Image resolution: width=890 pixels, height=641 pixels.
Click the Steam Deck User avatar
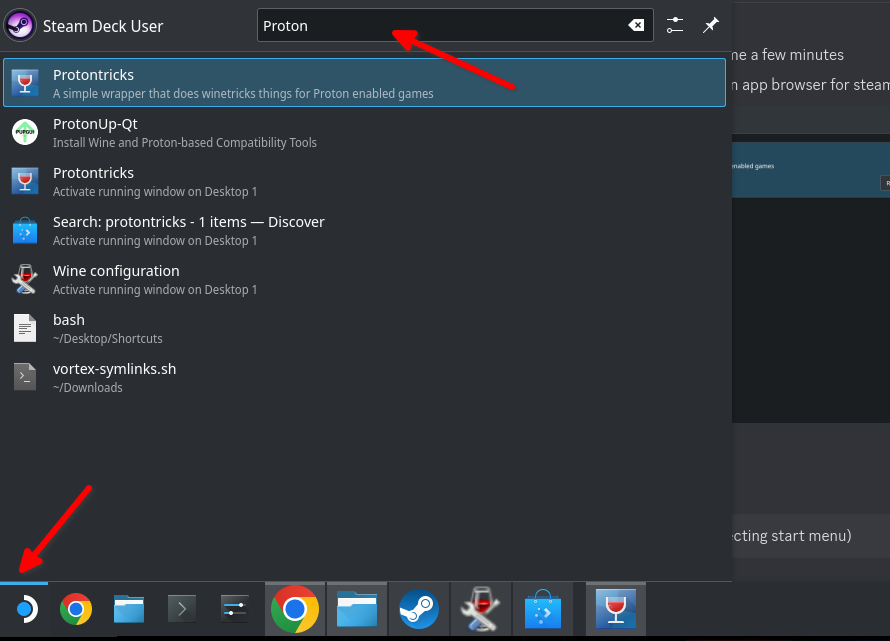(22, 26)
